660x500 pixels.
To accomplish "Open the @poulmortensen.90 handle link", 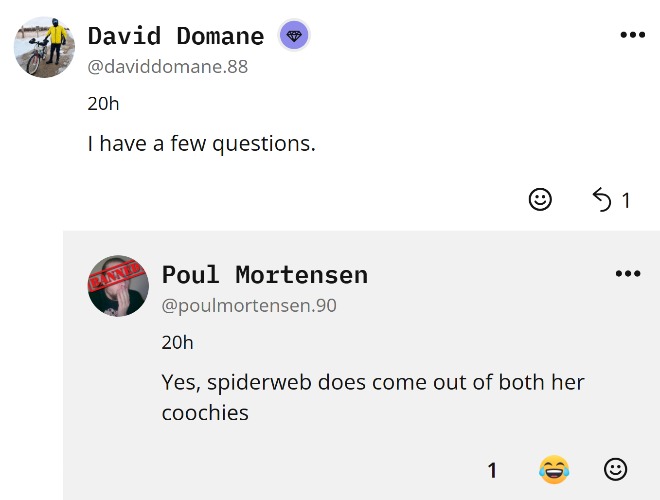I will tap(249, 305).
